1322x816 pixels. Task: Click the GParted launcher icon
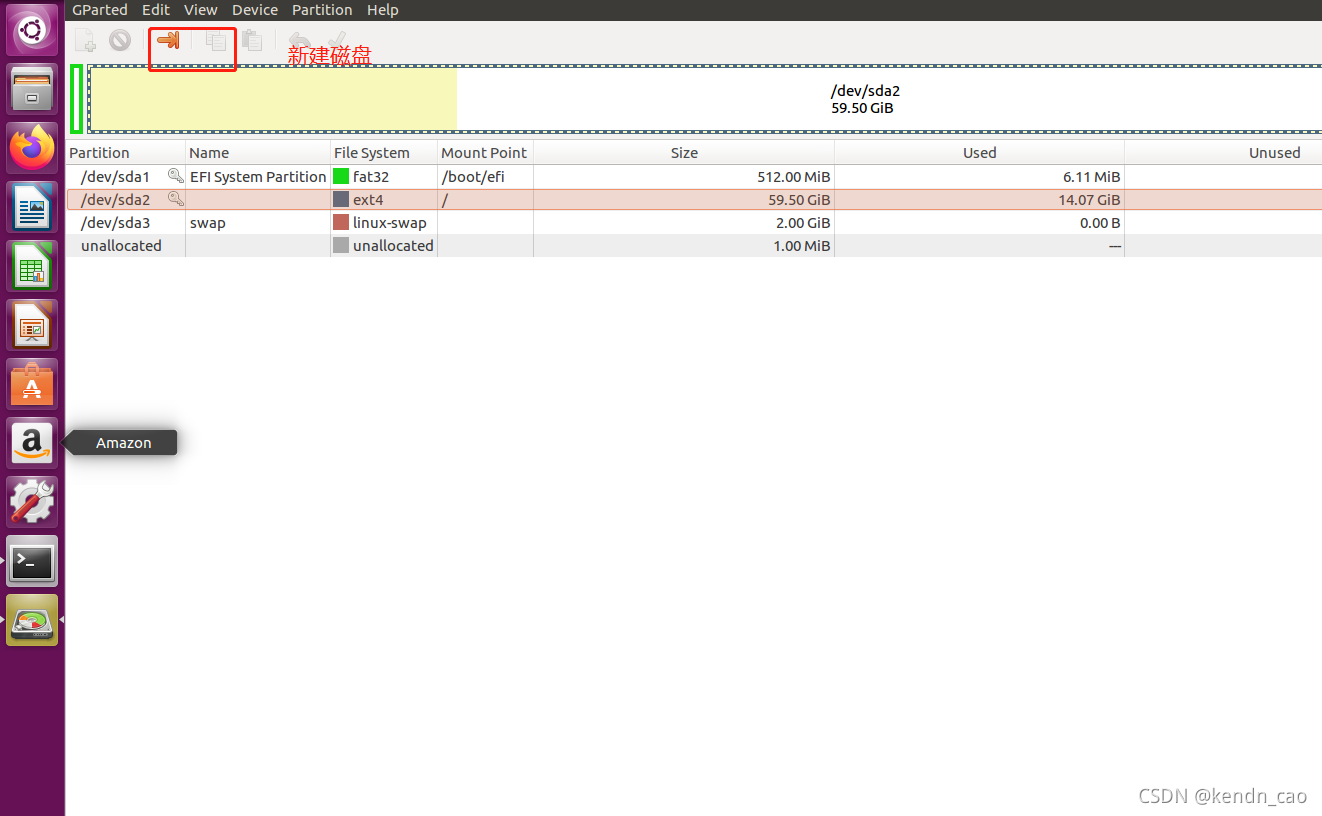click(32, 620)
